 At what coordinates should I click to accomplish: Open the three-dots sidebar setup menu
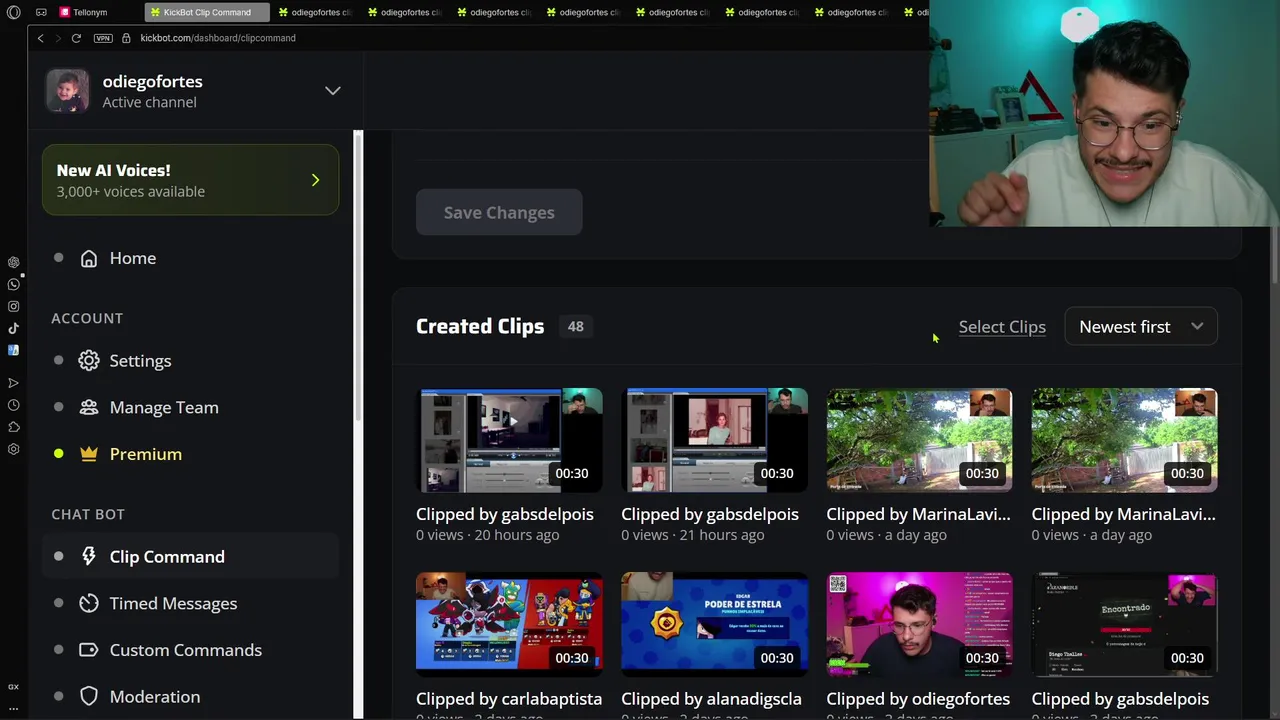[13, 708]
